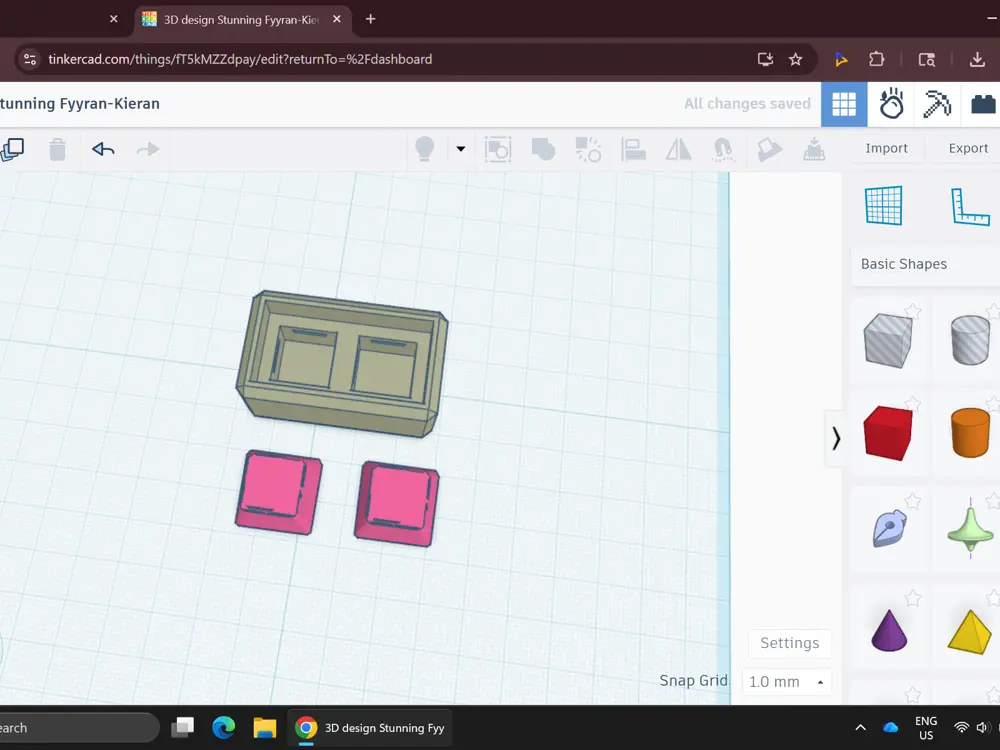Click the Chrome 3D design taskbar item

[x=370, y=728]
